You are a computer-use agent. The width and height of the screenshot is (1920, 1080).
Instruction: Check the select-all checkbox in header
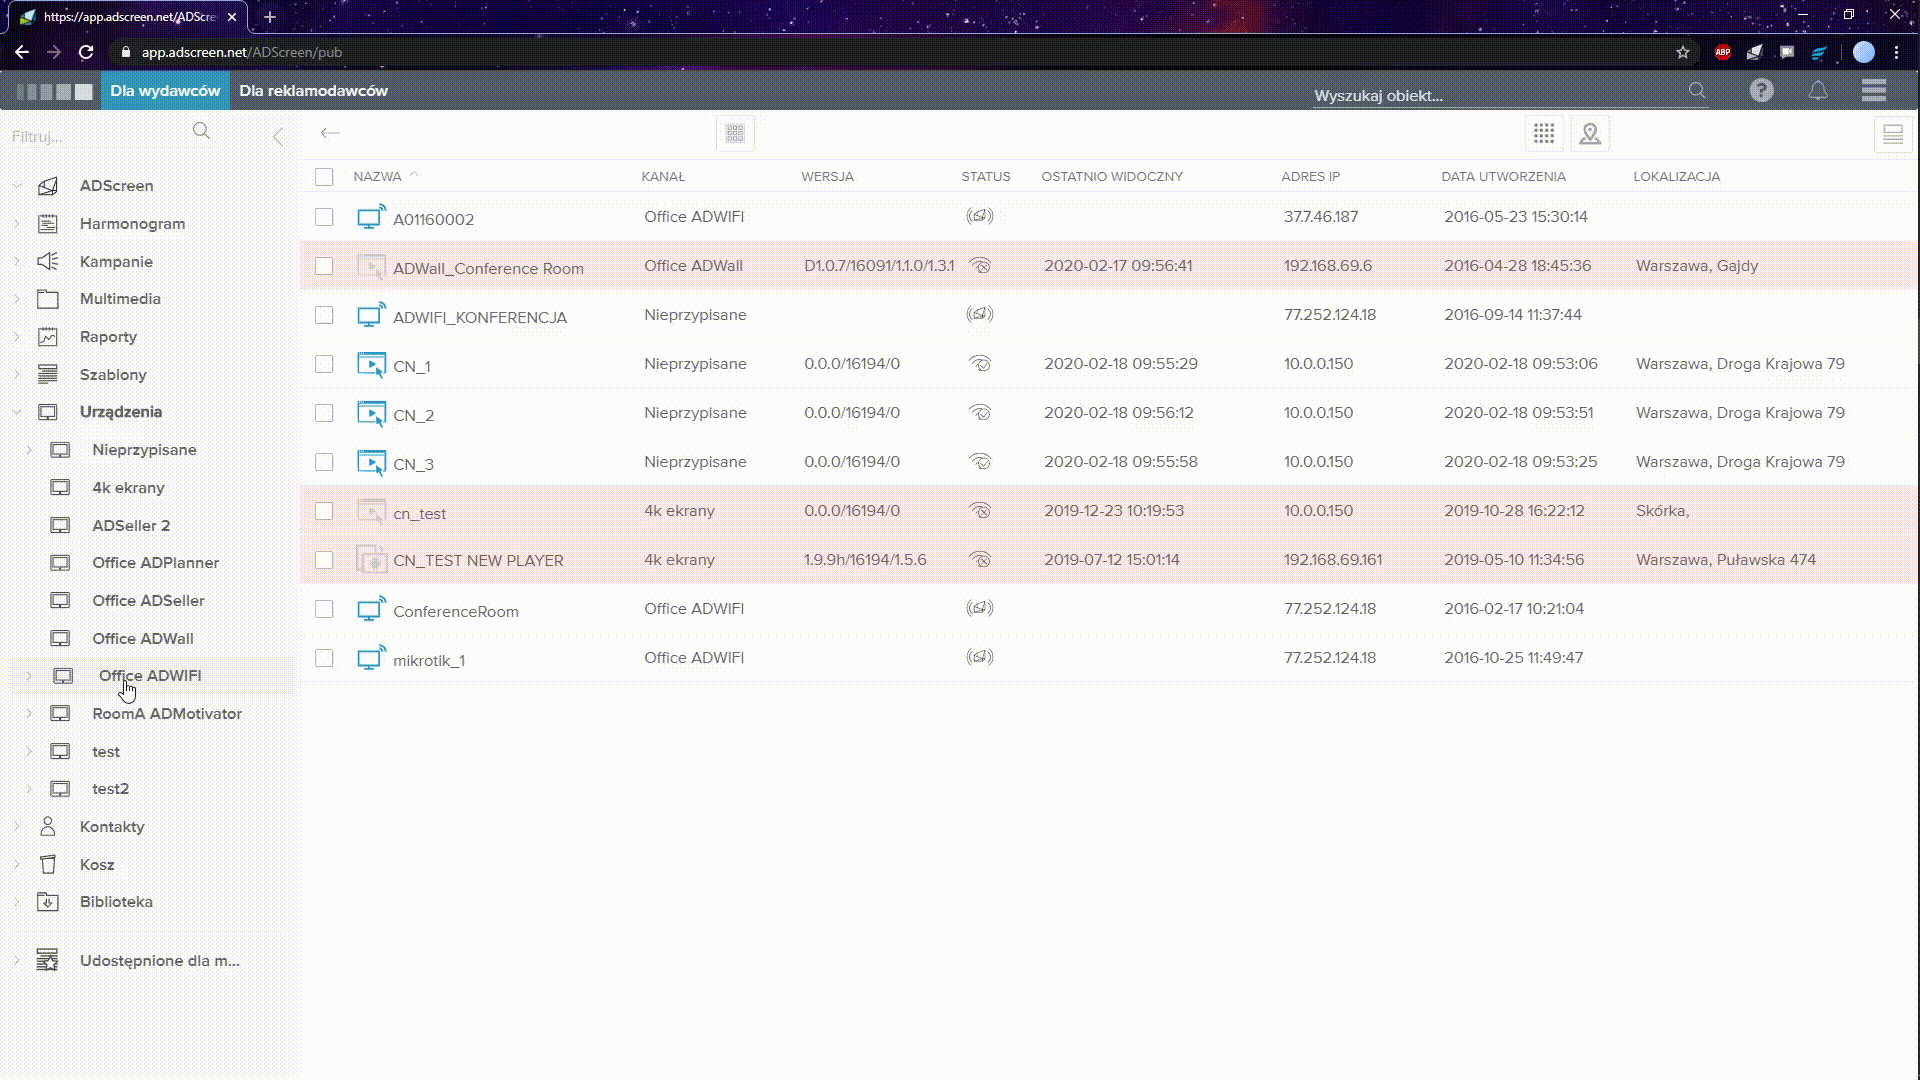tap(324, 177)
